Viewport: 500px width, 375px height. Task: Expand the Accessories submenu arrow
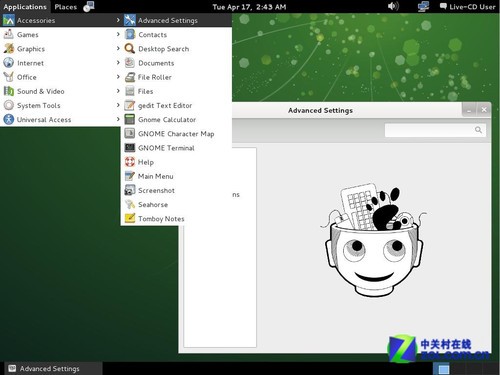pos(118,20)
